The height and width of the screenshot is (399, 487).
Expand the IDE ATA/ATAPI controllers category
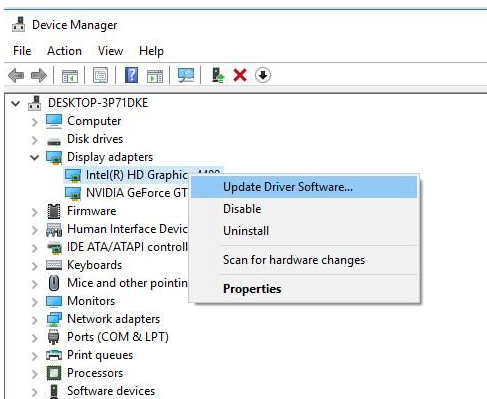[x=34, y=248]
